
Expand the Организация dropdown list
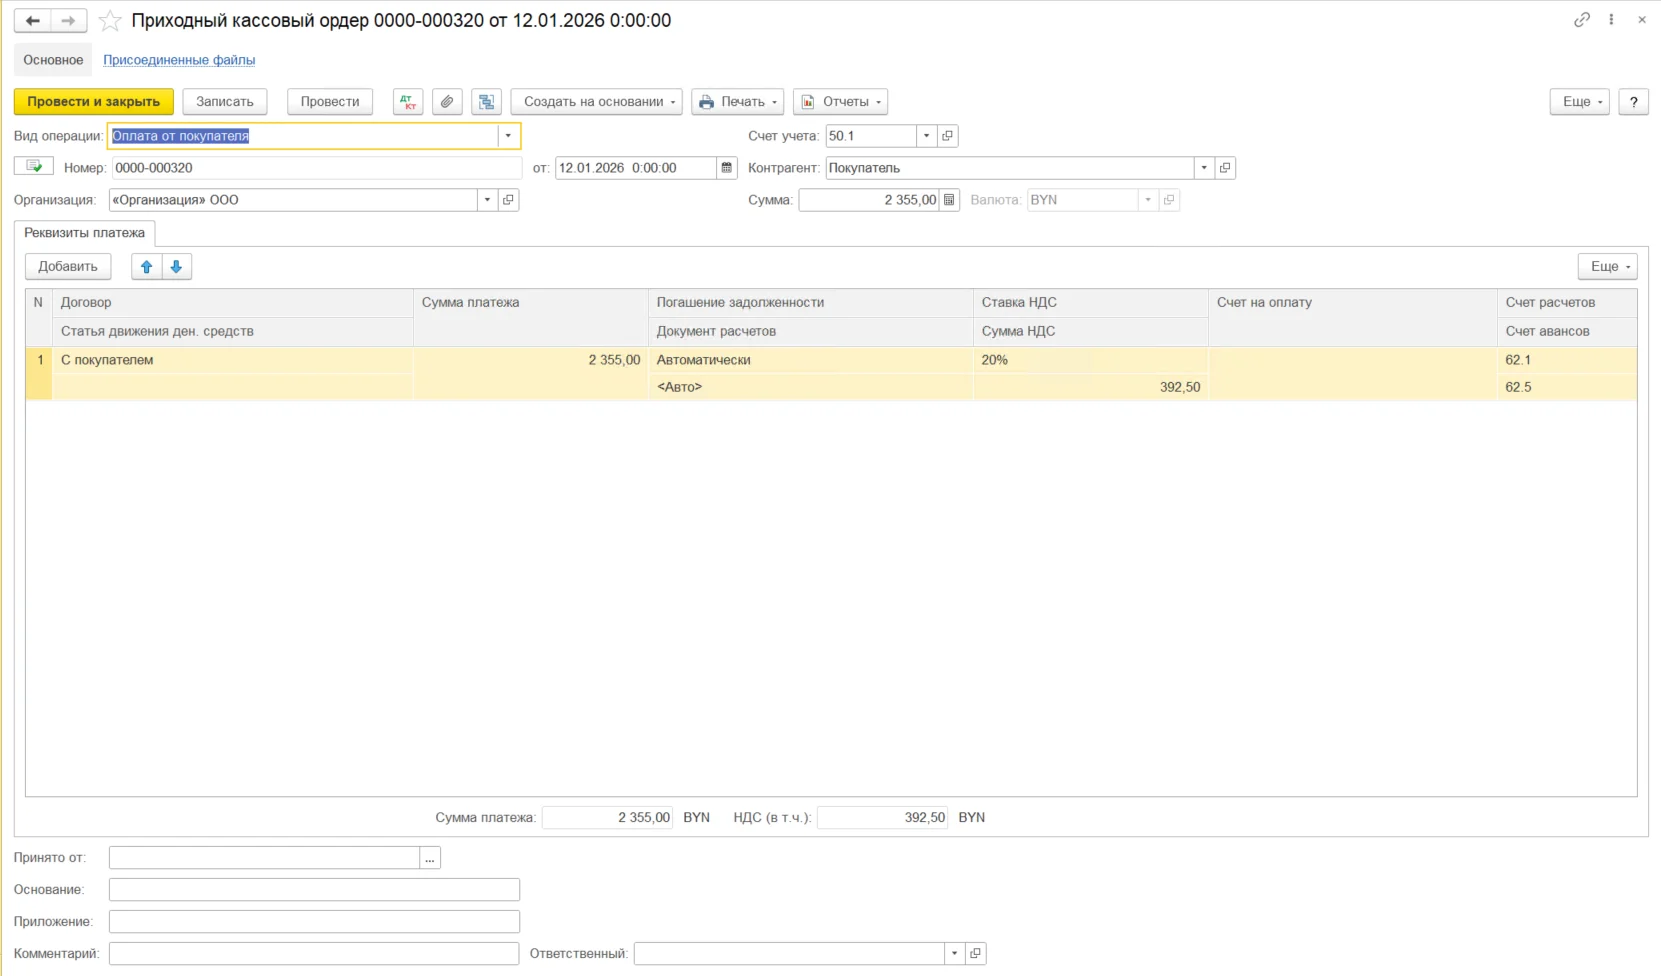click(x=487, y=200)
